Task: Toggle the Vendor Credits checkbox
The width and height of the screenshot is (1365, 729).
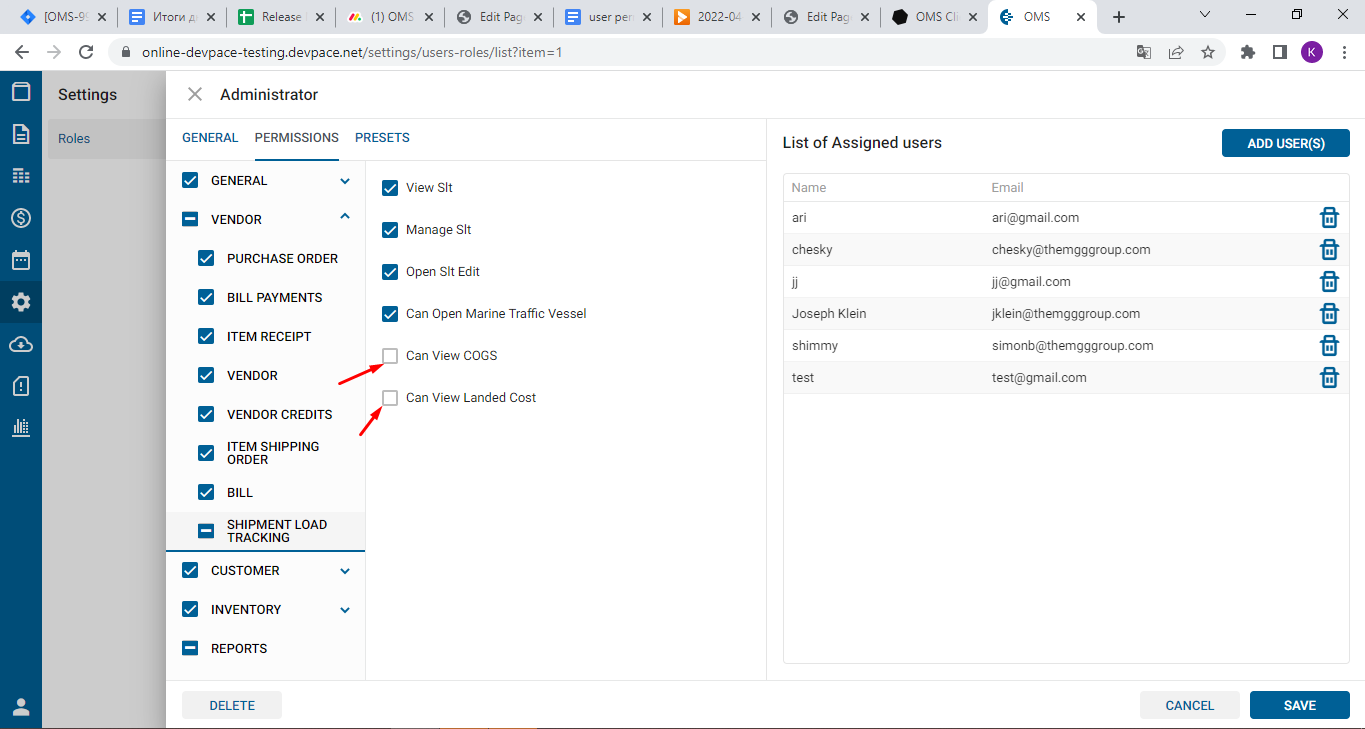Action: click(206, 415)
